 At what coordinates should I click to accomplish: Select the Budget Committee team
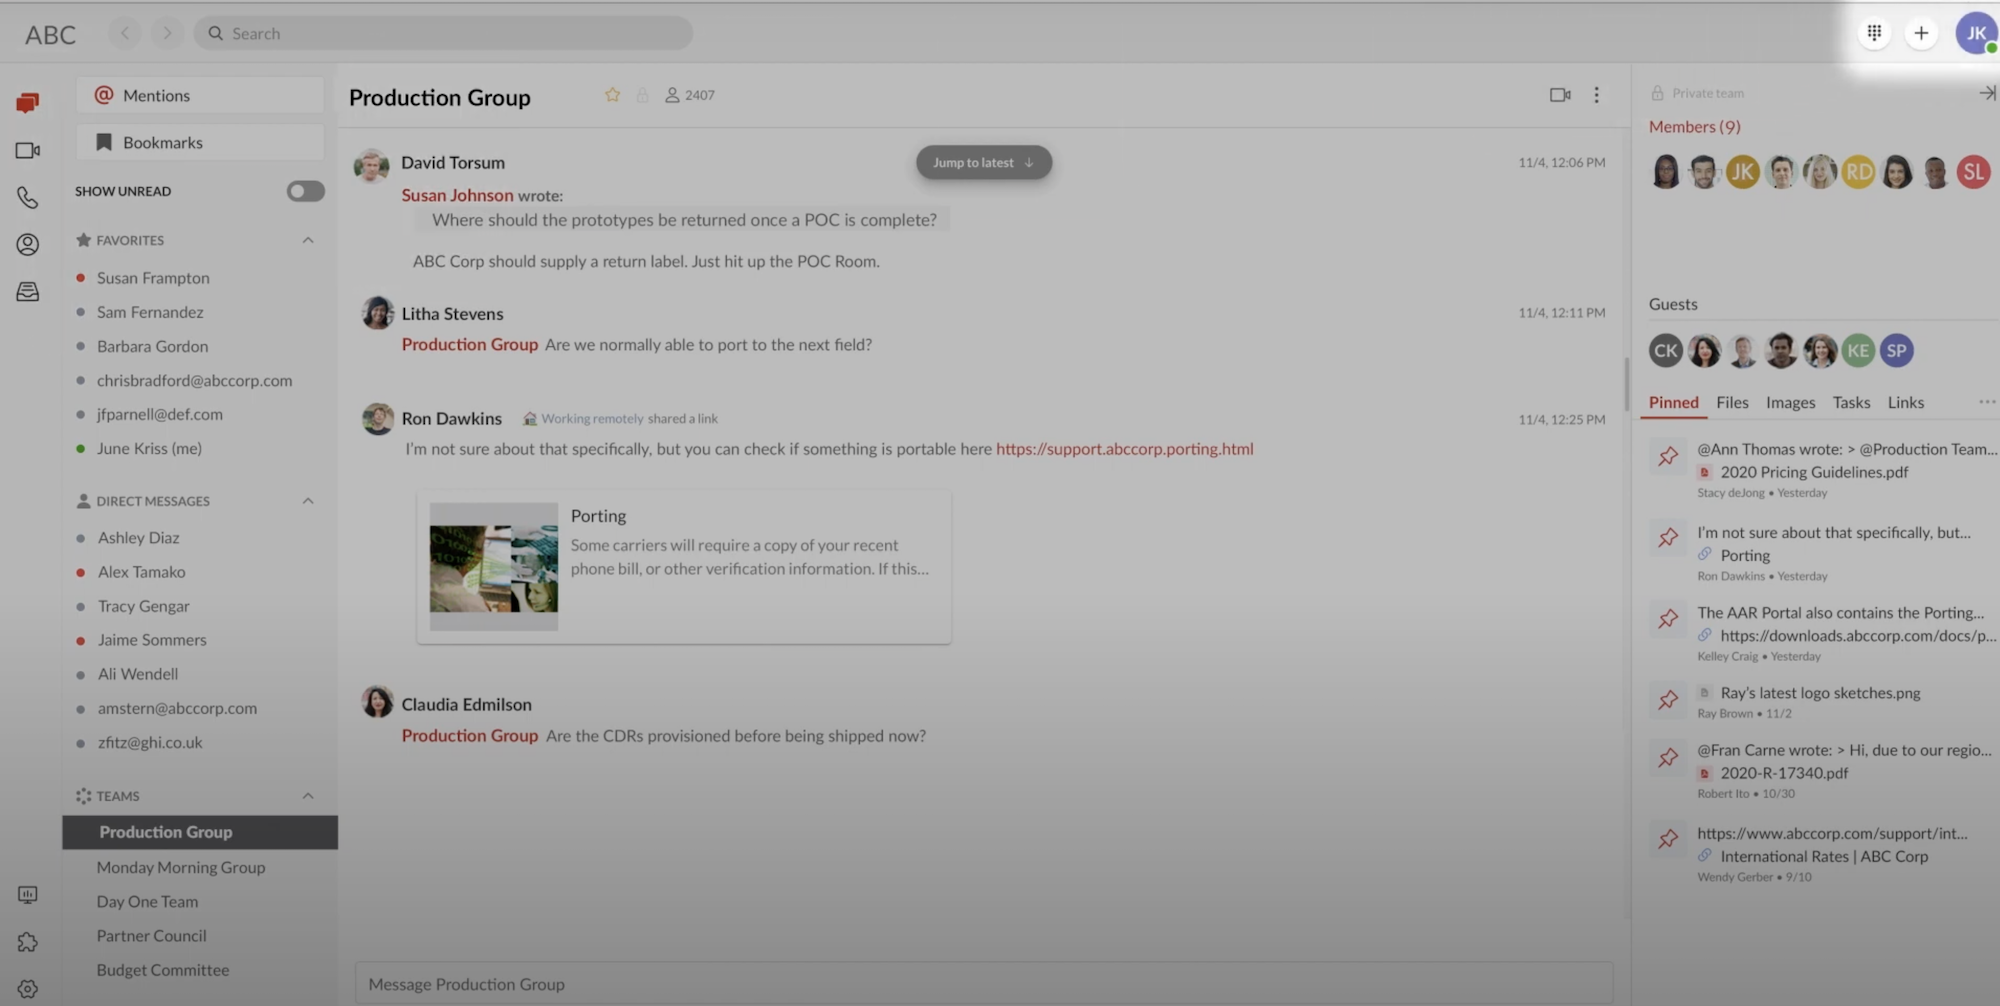click(200, 970)
